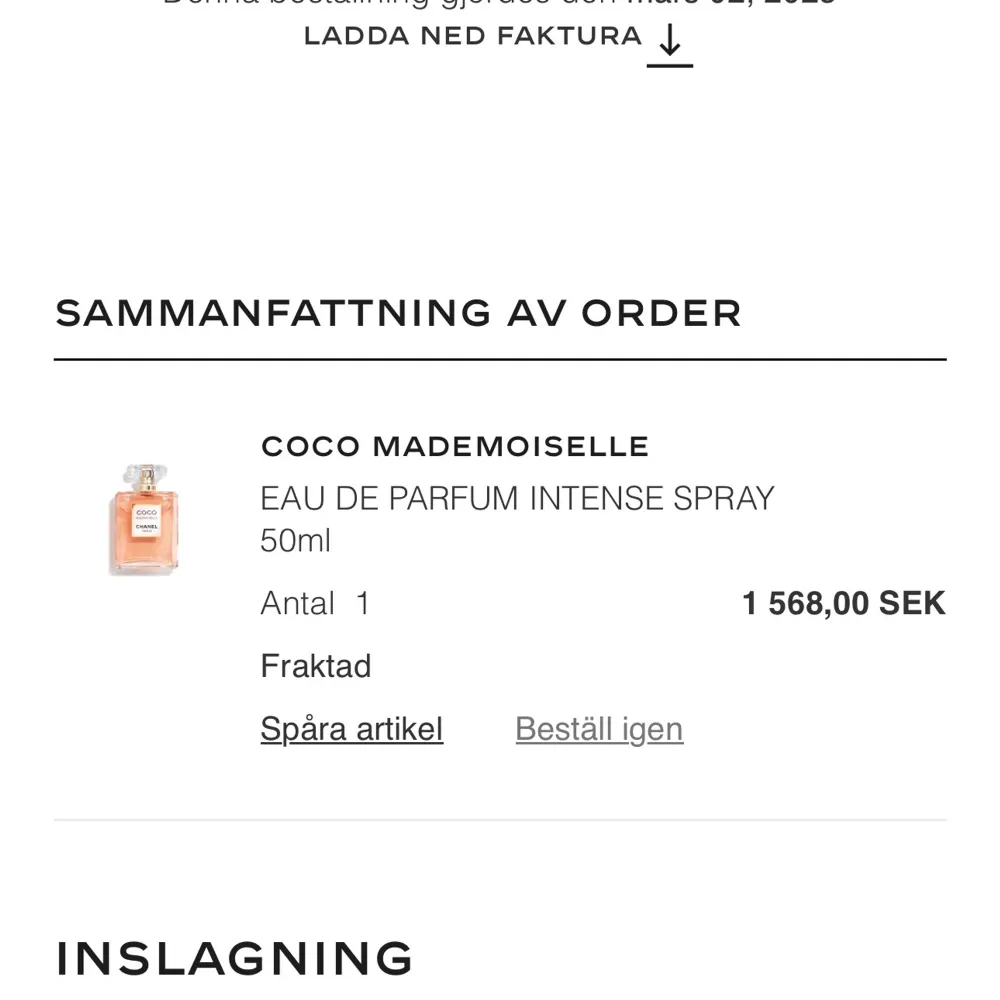Screen dimensions: 1000x1000
Task: Click the COCO MADEMOISELLE product name
Action: click(x=455, y=446)
